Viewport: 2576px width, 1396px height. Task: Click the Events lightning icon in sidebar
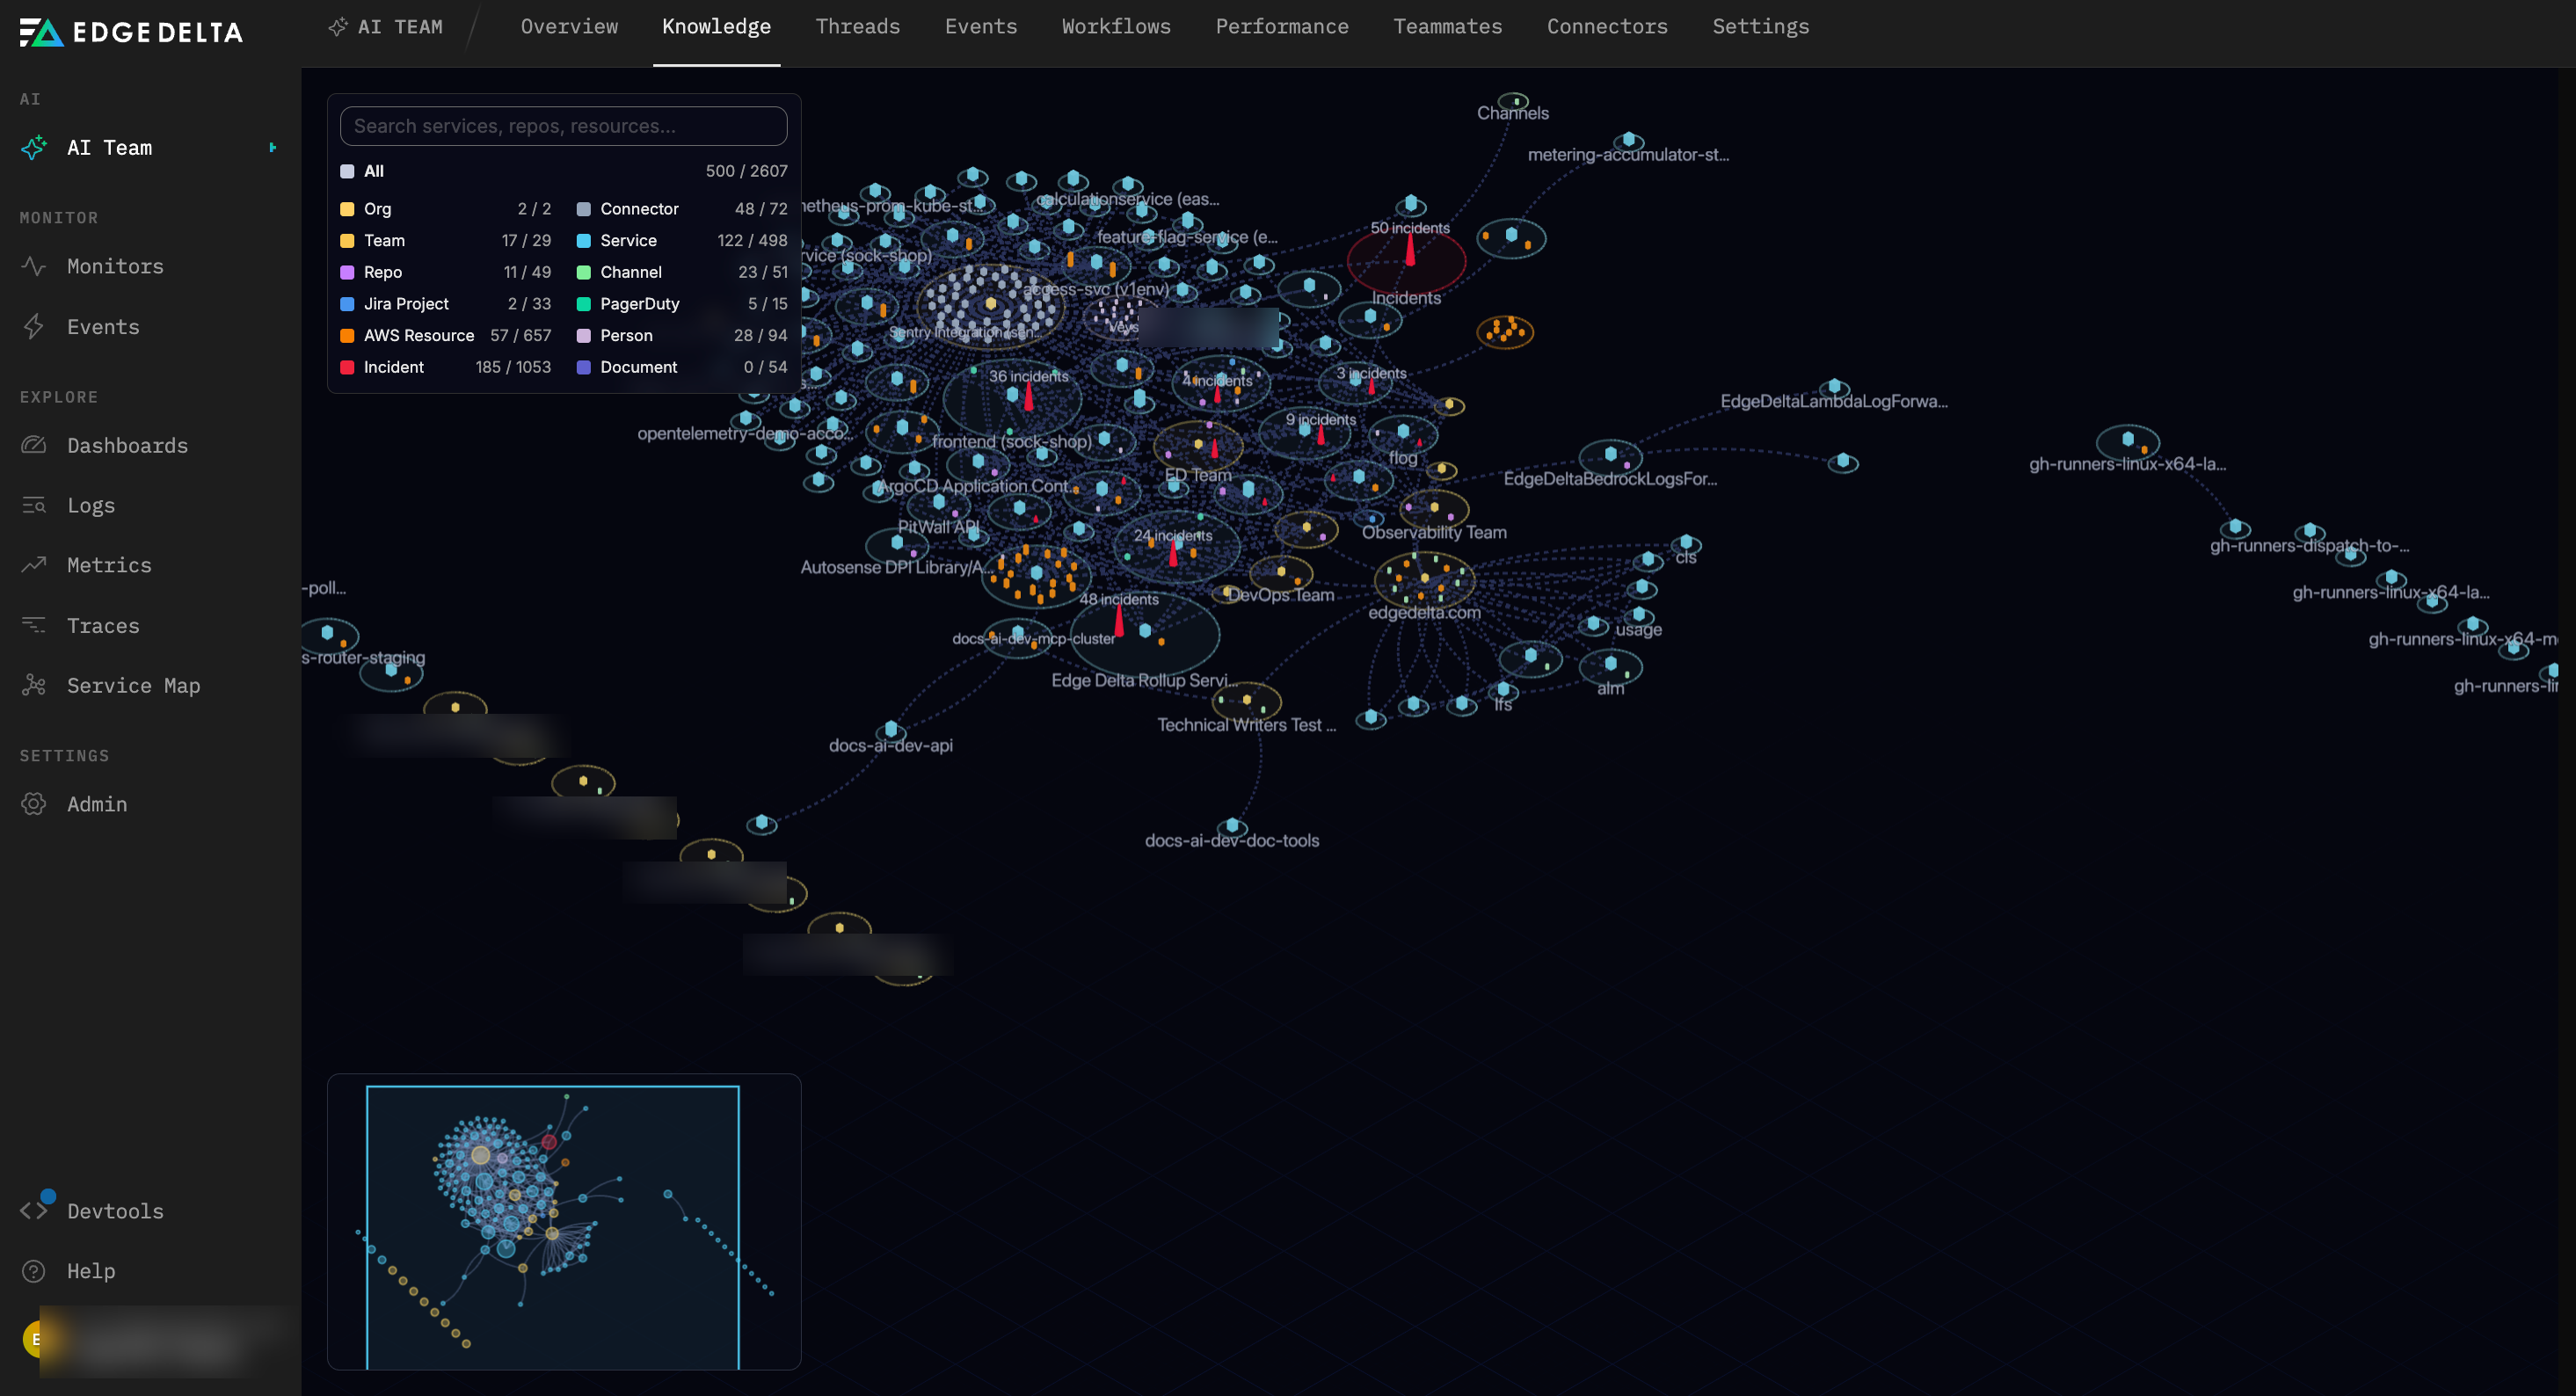click(x=34, y=326)
